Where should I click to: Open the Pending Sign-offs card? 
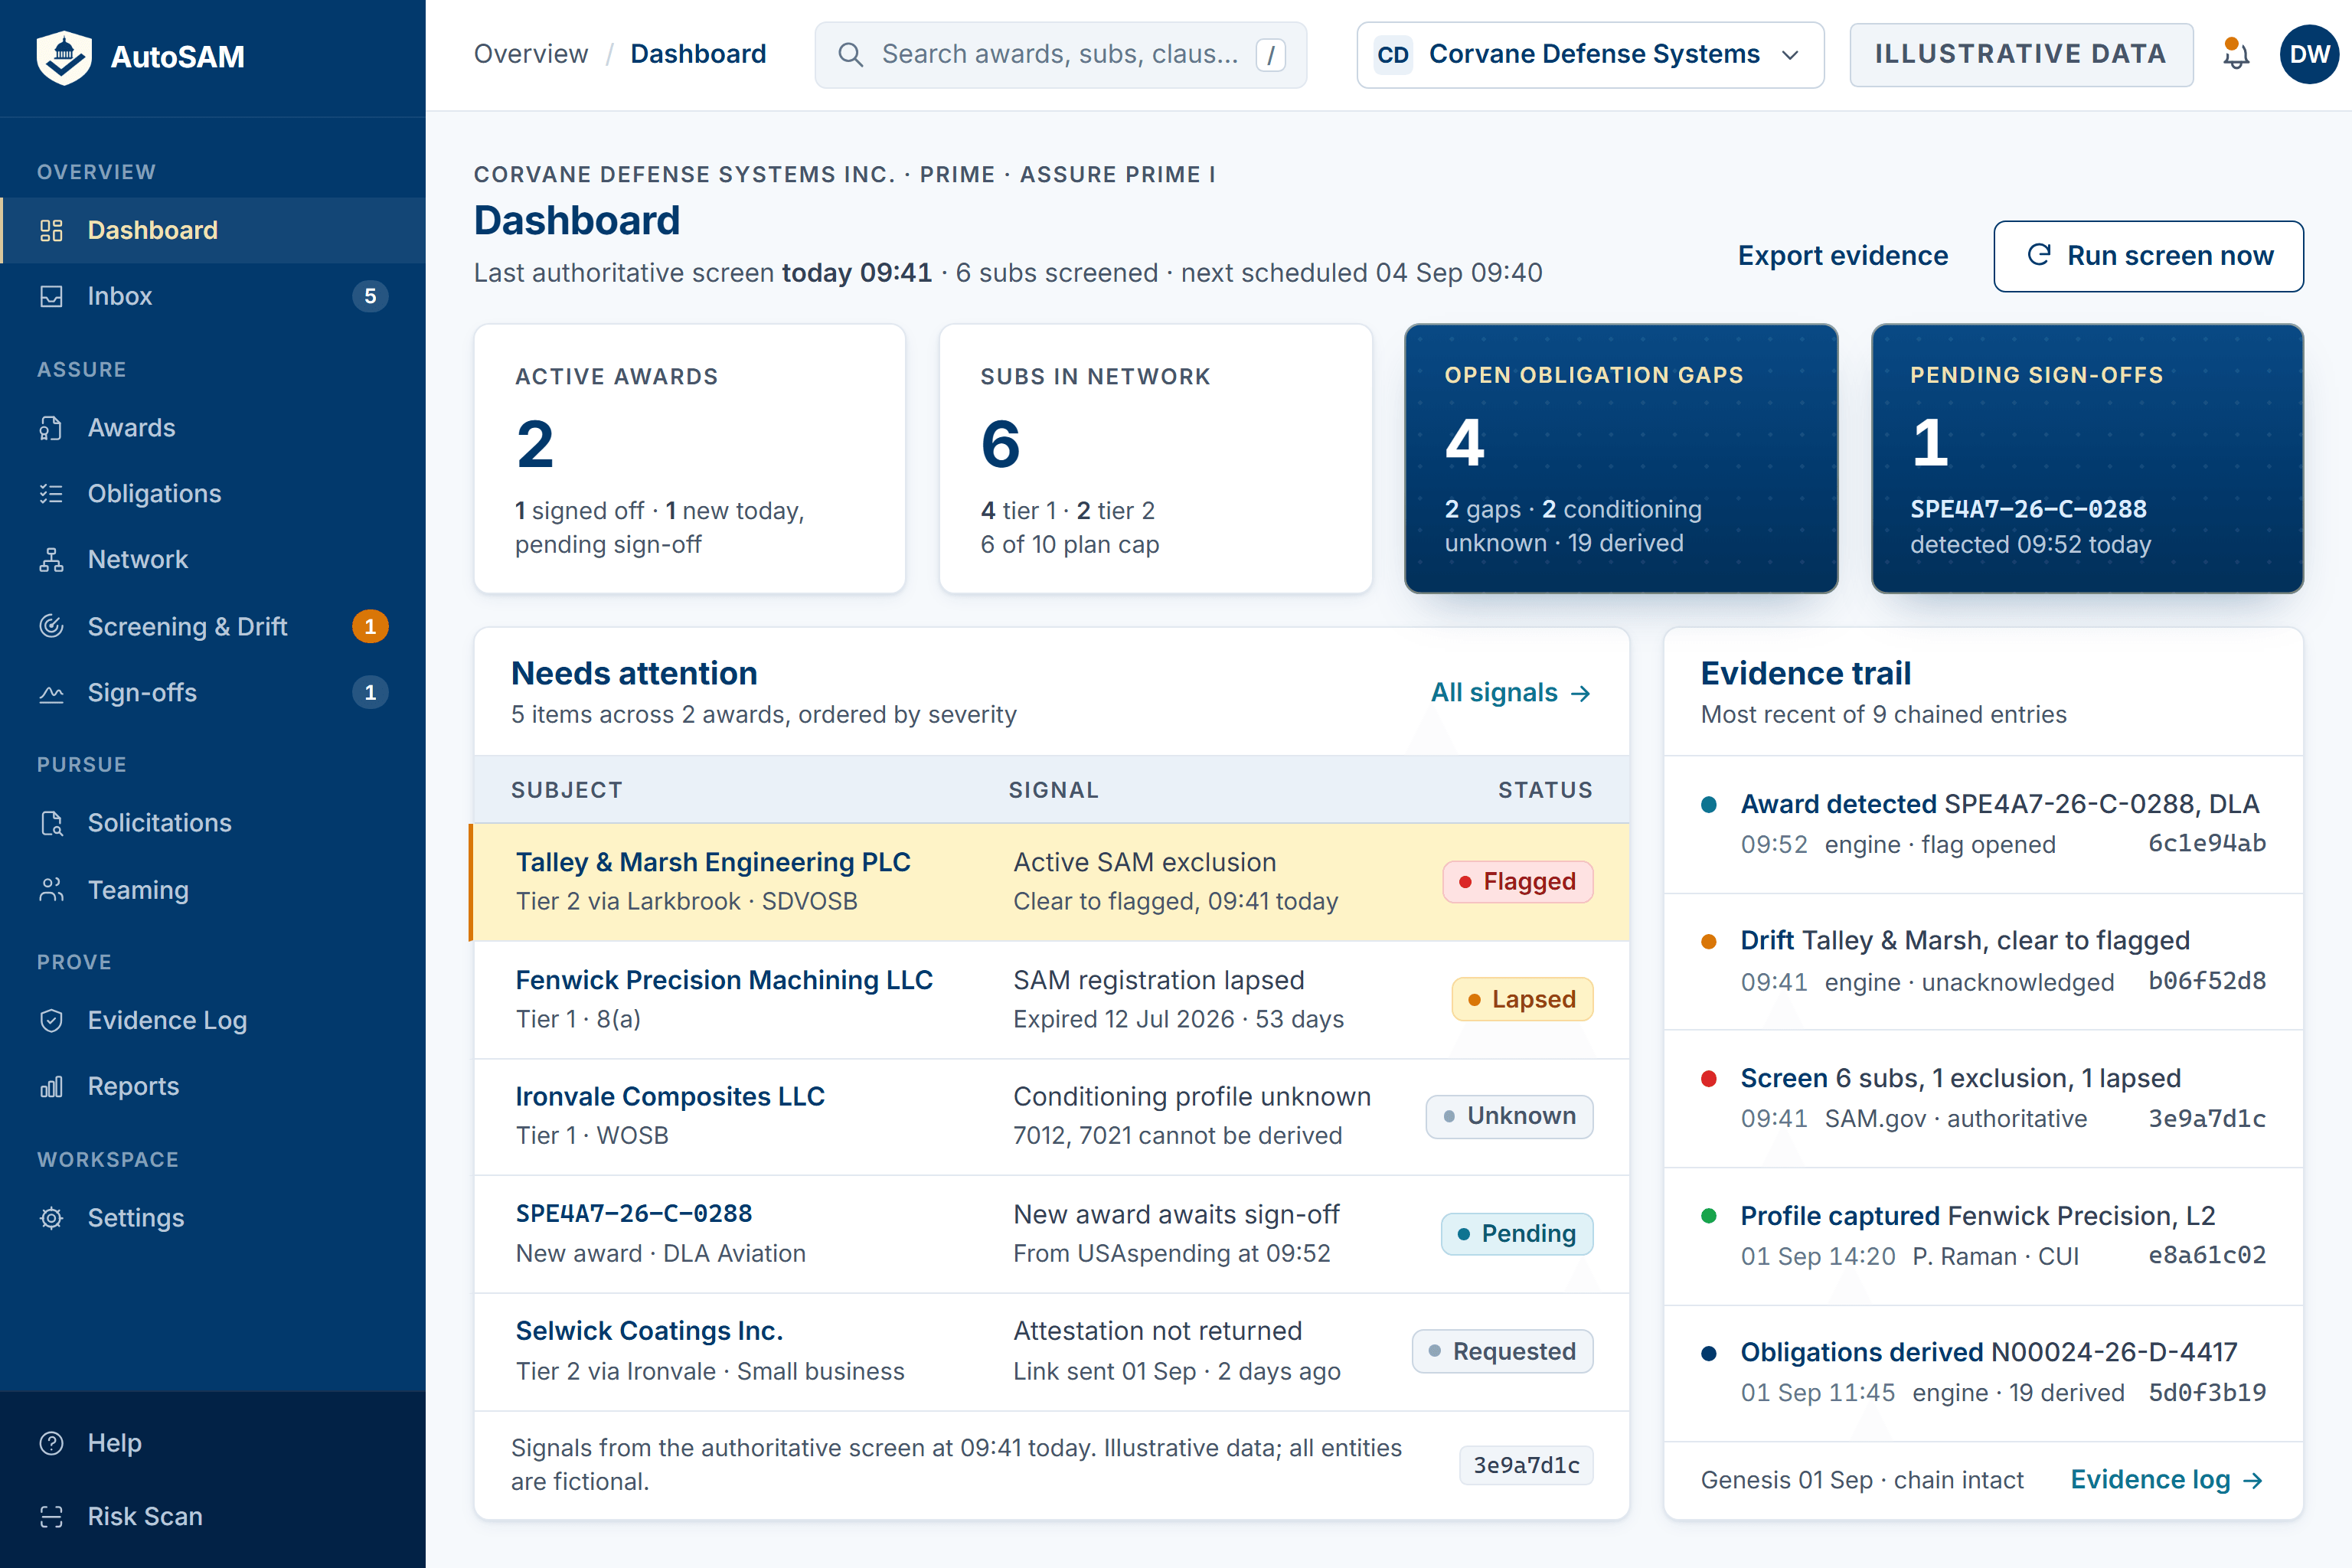coord(2087,459)
